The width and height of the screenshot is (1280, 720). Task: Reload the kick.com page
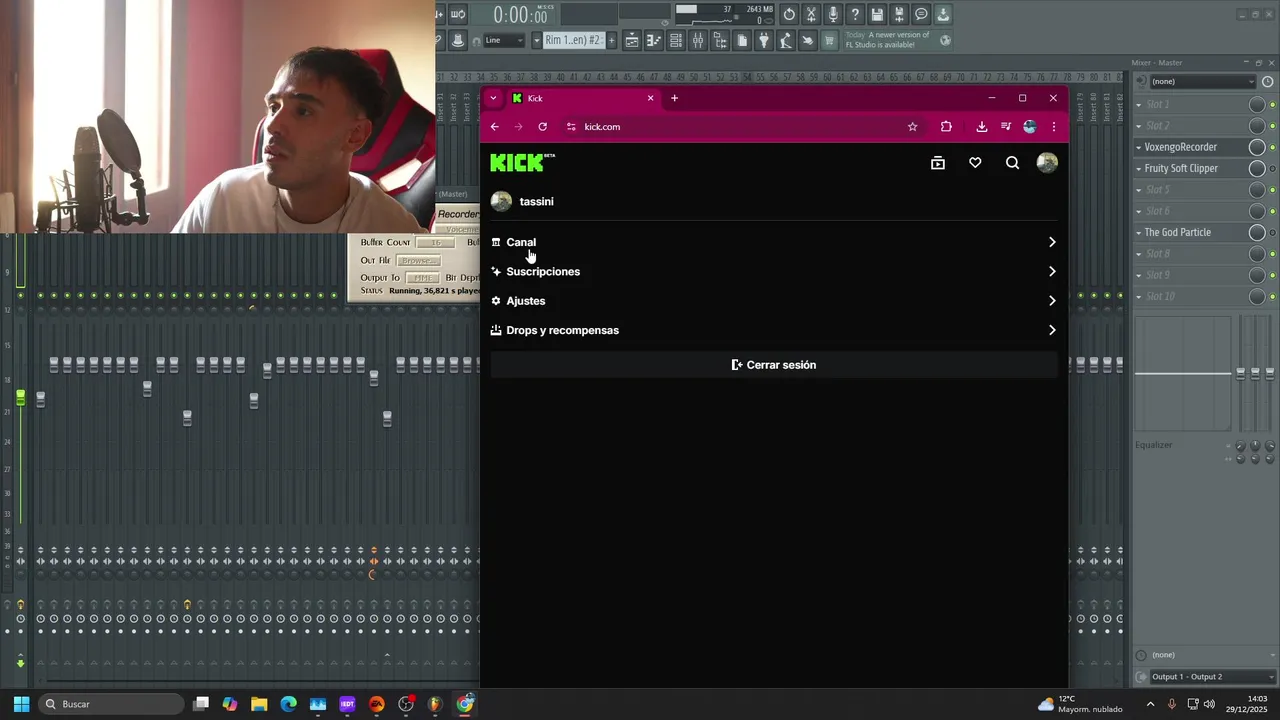[x=542, y=127]
